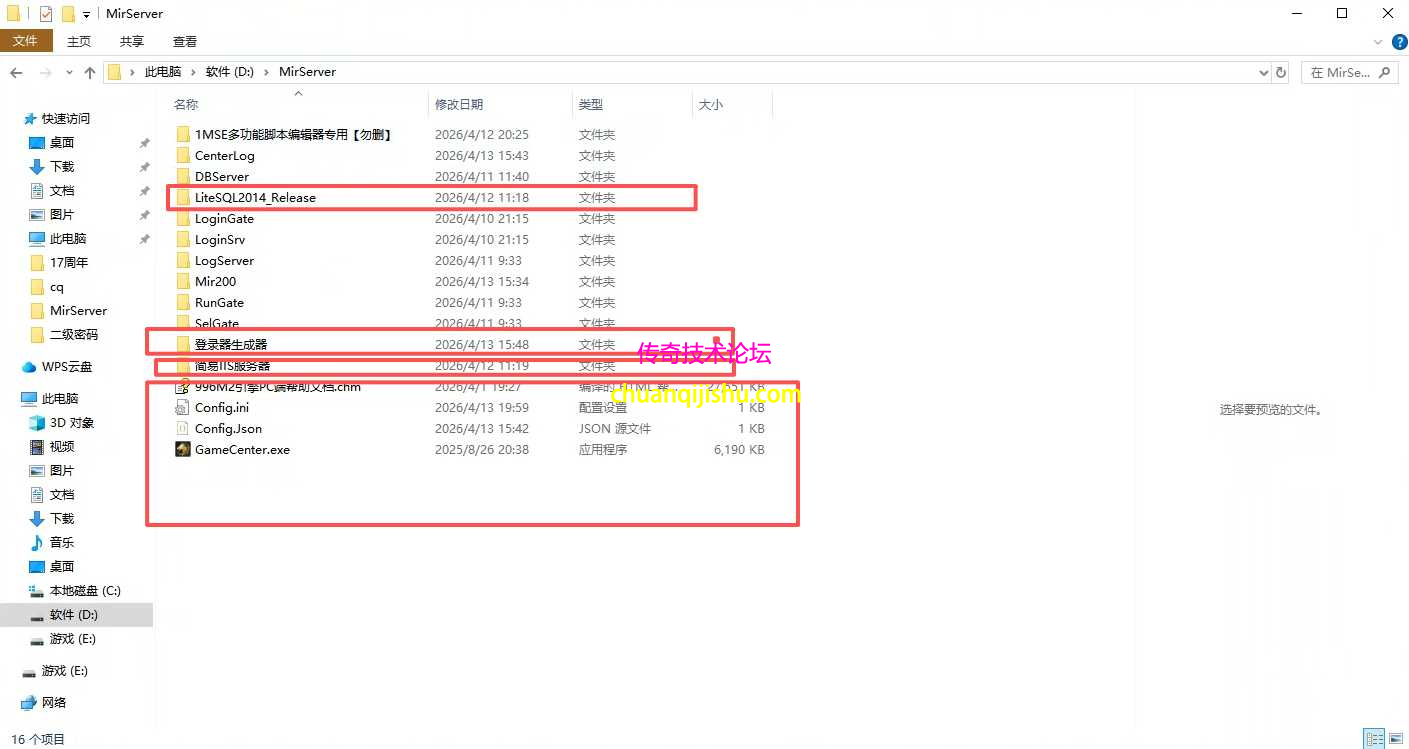Click the Config.ini file icon

[183, 408]
